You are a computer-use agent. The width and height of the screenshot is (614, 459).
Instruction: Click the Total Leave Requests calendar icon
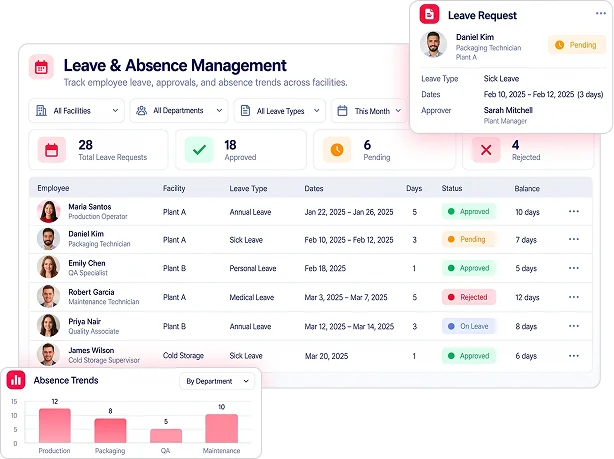52,150
